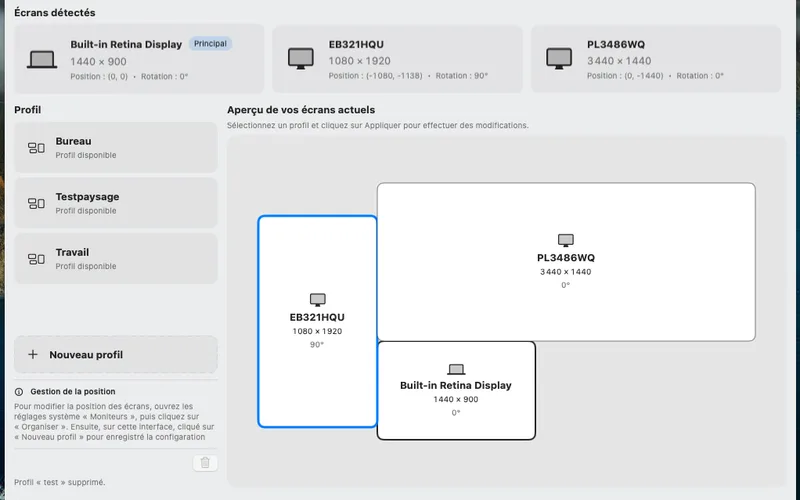The image size is (800, 500).
Task: Click 'Rotation : 90°' text
Action: pos(462,76)
